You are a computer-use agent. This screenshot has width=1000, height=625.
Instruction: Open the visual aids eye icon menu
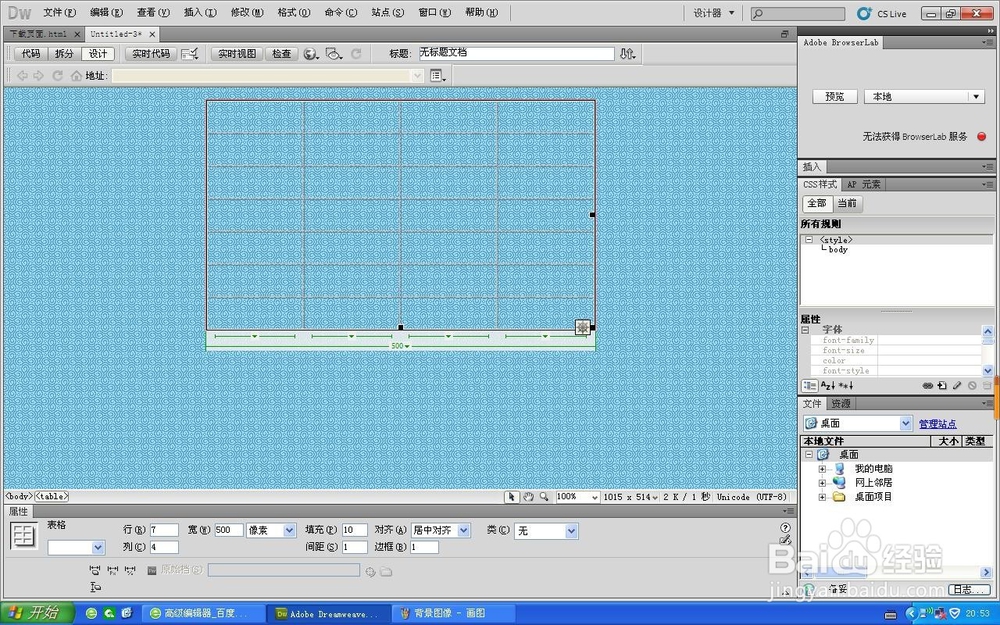click(x=333, y=54)
